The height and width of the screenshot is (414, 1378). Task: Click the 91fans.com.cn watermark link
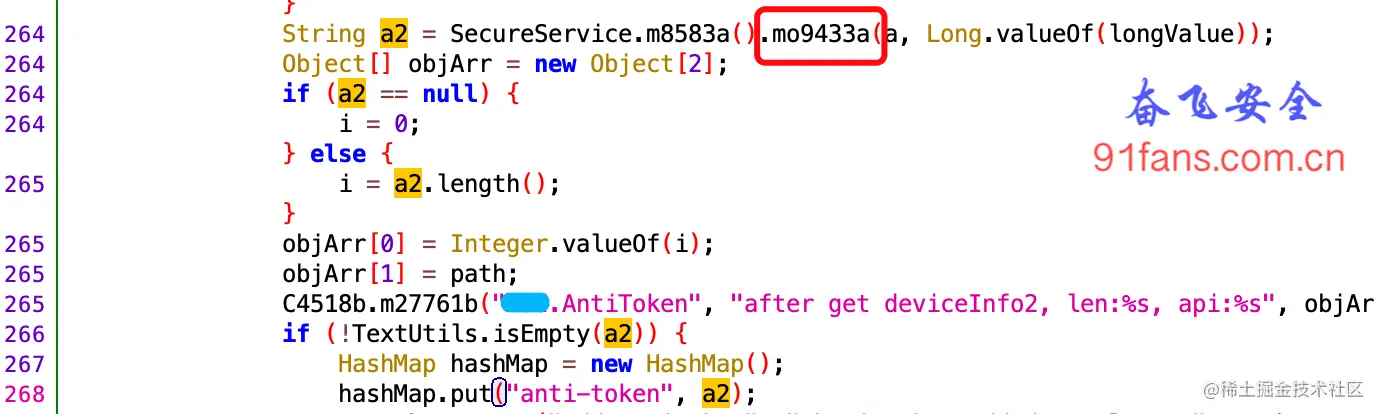pyautogui.click(x=1219, y=159)
